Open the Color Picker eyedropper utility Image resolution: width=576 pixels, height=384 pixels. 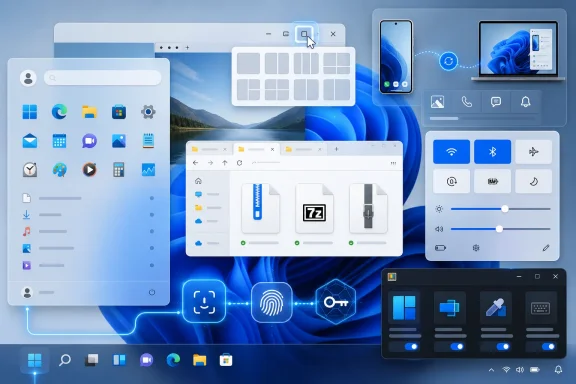click(496, 308)
